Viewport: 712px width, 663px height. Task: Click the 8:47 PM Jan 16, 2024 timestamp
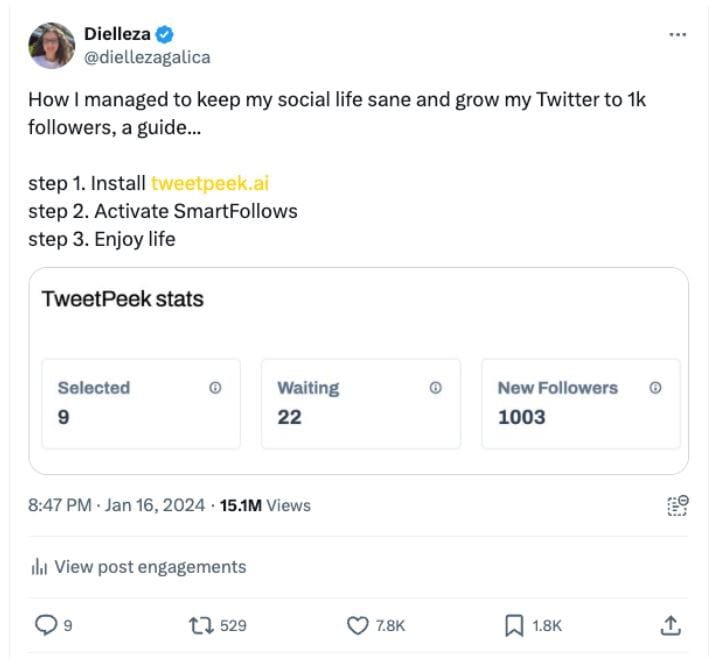pos(118,506)
